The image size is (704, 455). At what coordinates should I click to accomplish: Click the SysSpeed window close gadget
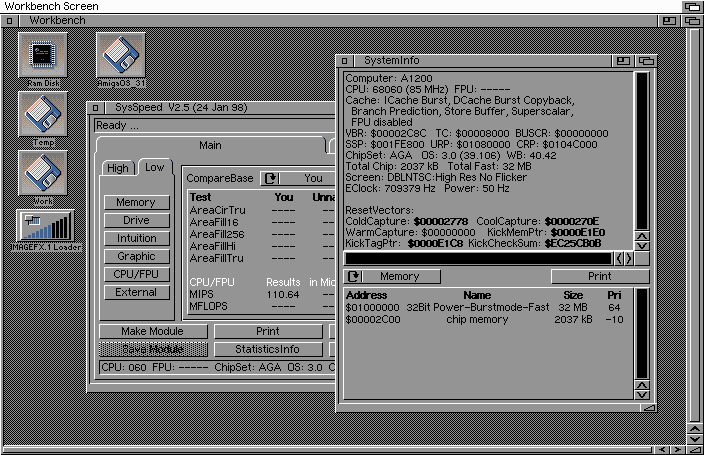(x=95, y=108)
